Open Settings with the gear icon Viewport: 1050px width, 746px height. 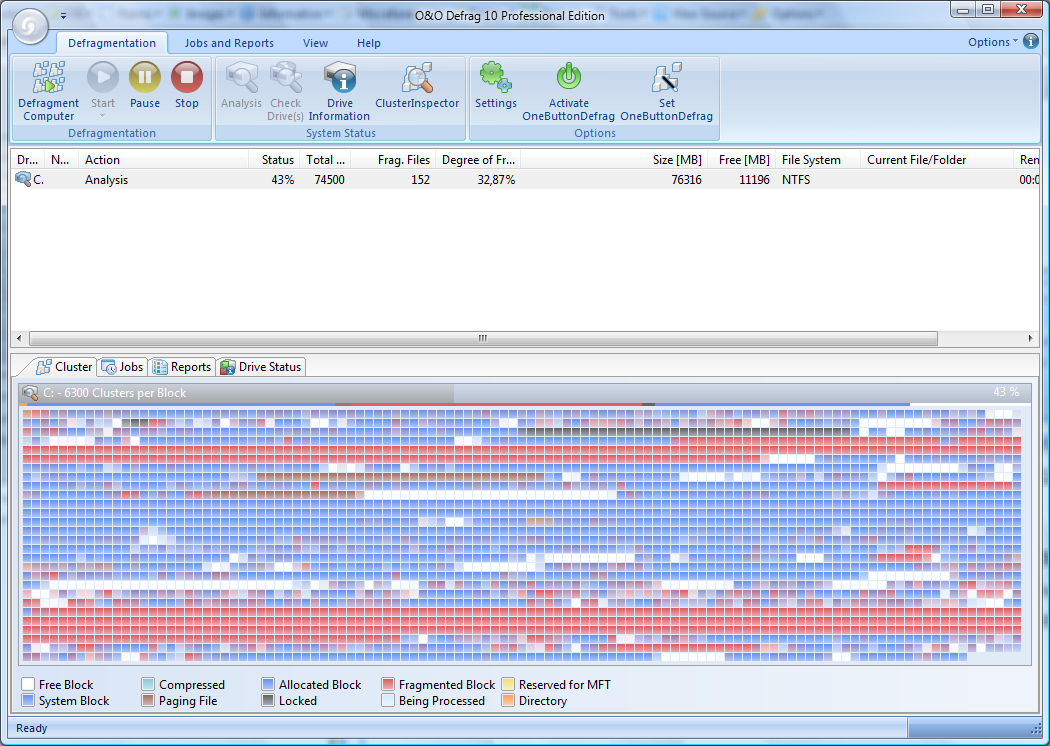[496, 77]
